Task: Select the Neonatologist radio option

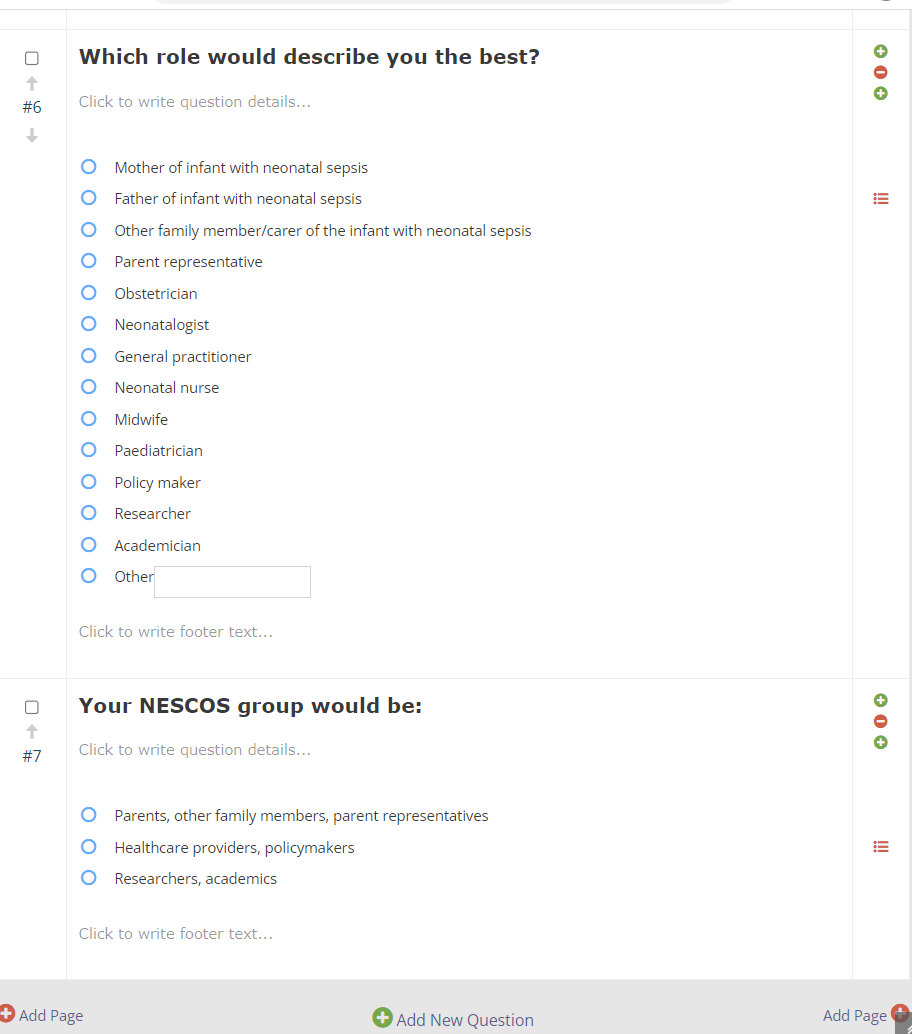Action: (x=89, y=324)
